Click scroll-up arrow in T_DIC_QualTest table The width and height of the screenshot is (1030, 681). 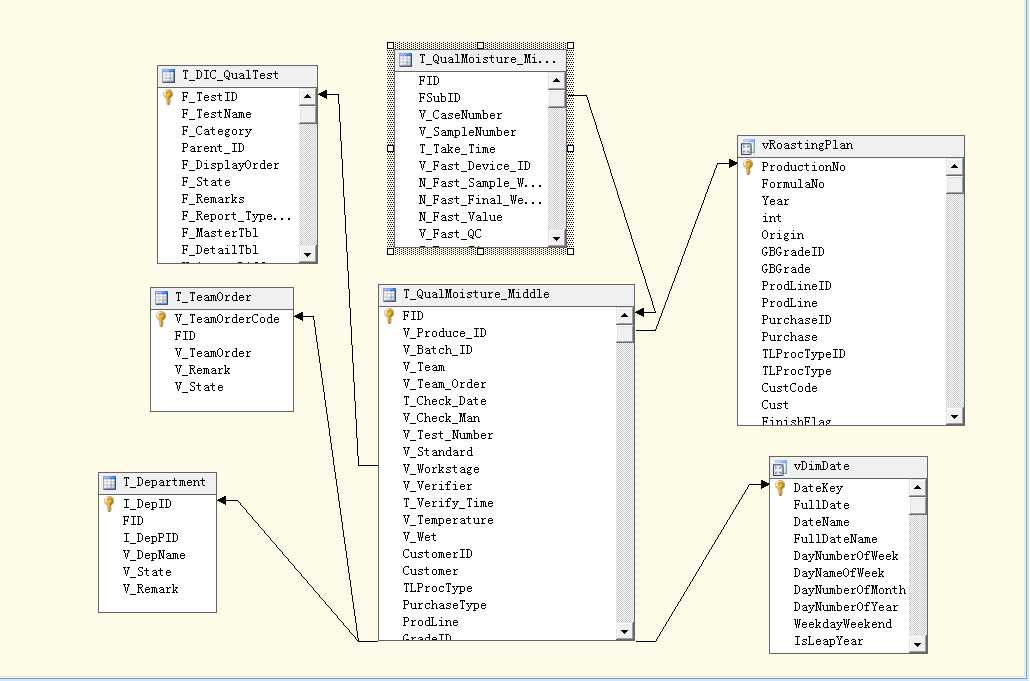[x=307, y=97]
